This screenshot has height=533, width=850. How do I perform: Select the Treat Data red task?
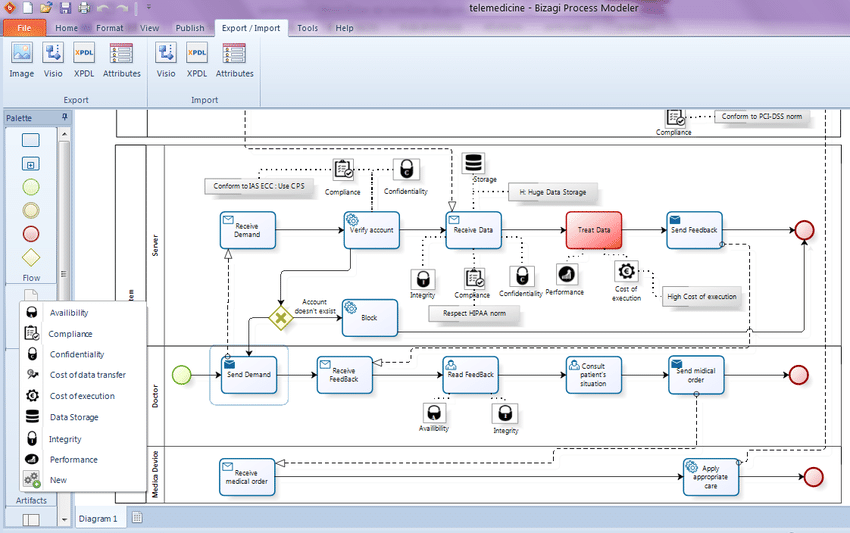point(594,230)
